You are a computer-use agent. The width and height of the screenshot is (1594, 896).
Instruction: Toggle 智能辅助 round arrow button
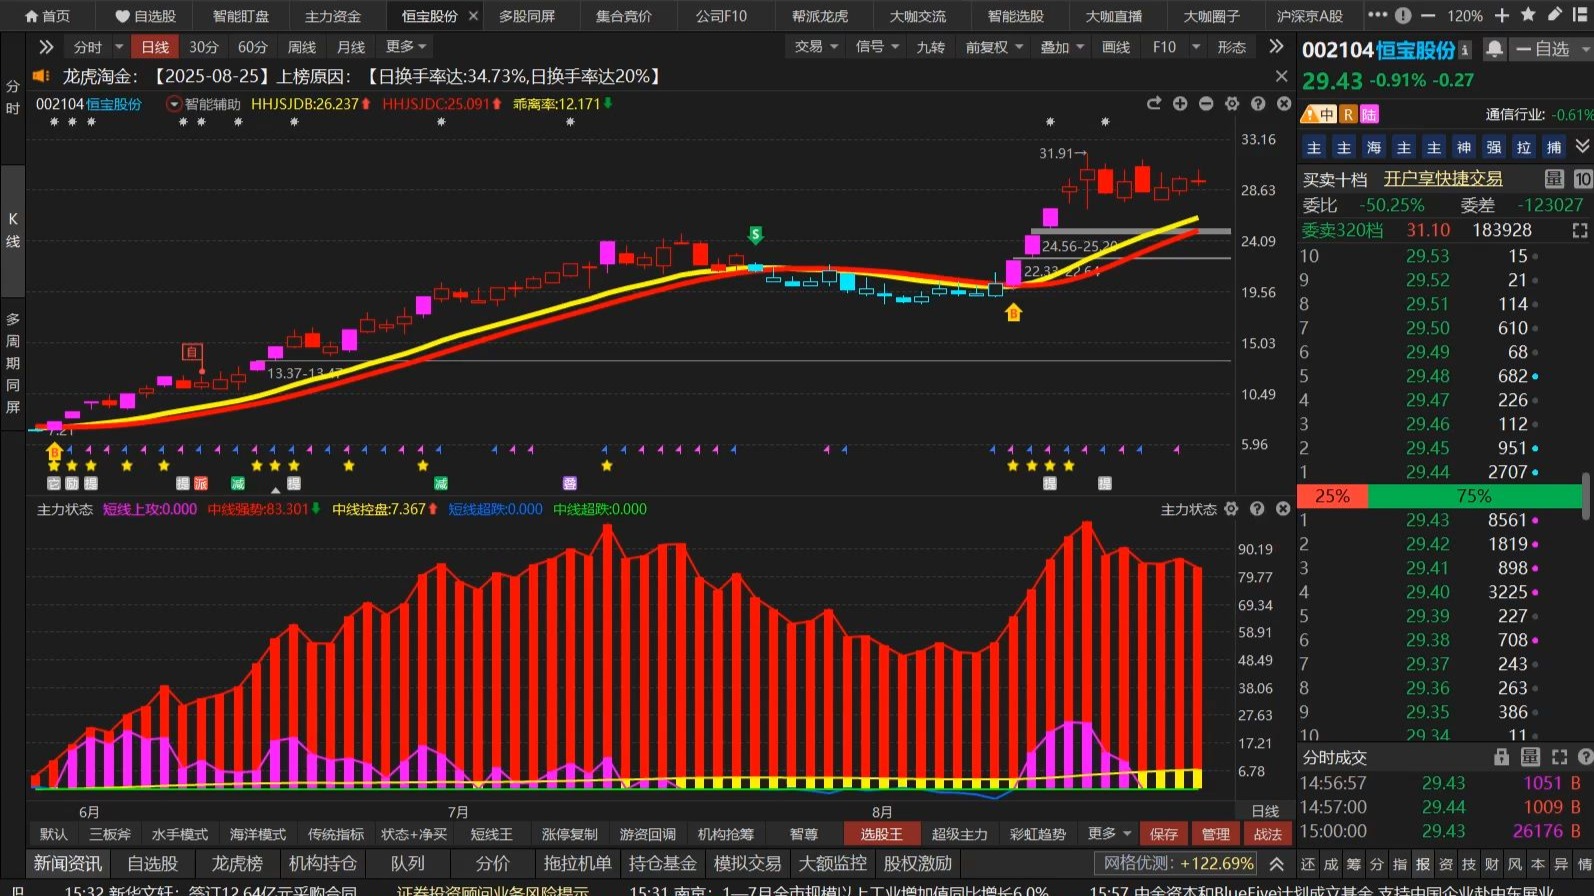tap(174, 104)
